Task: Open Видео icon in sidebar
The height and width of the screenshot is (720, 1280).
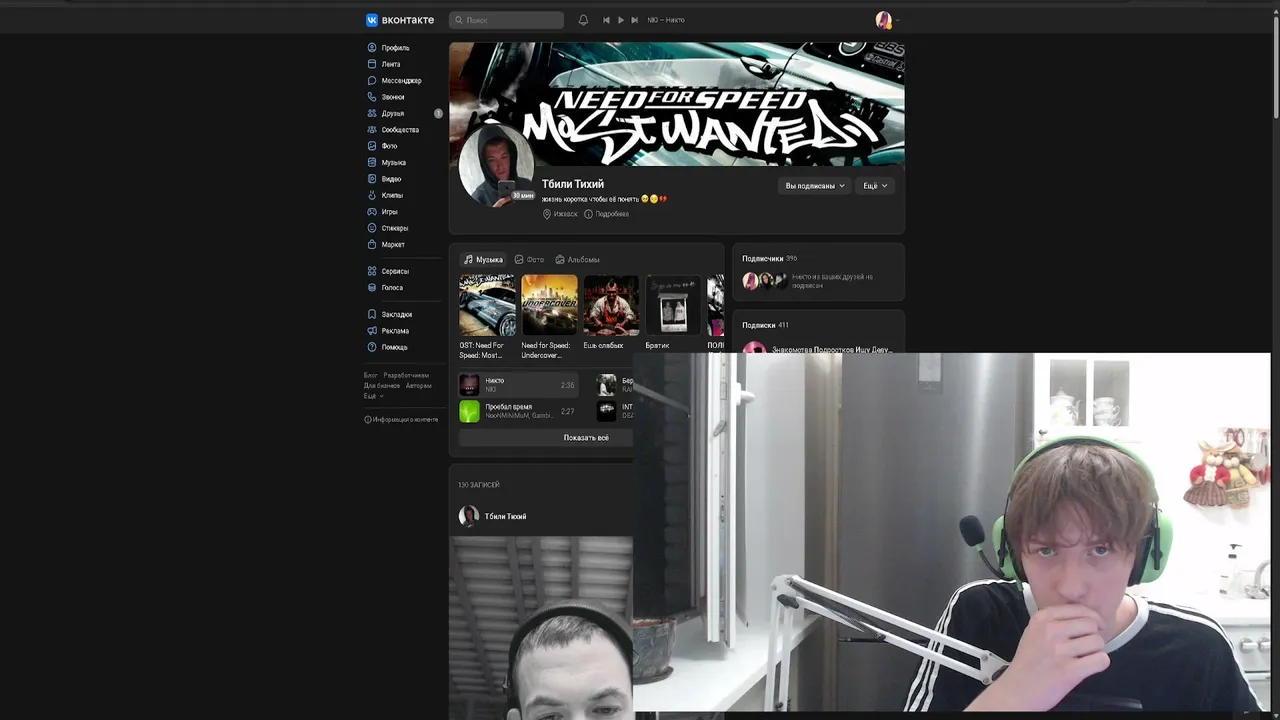Action: point(372,179)
